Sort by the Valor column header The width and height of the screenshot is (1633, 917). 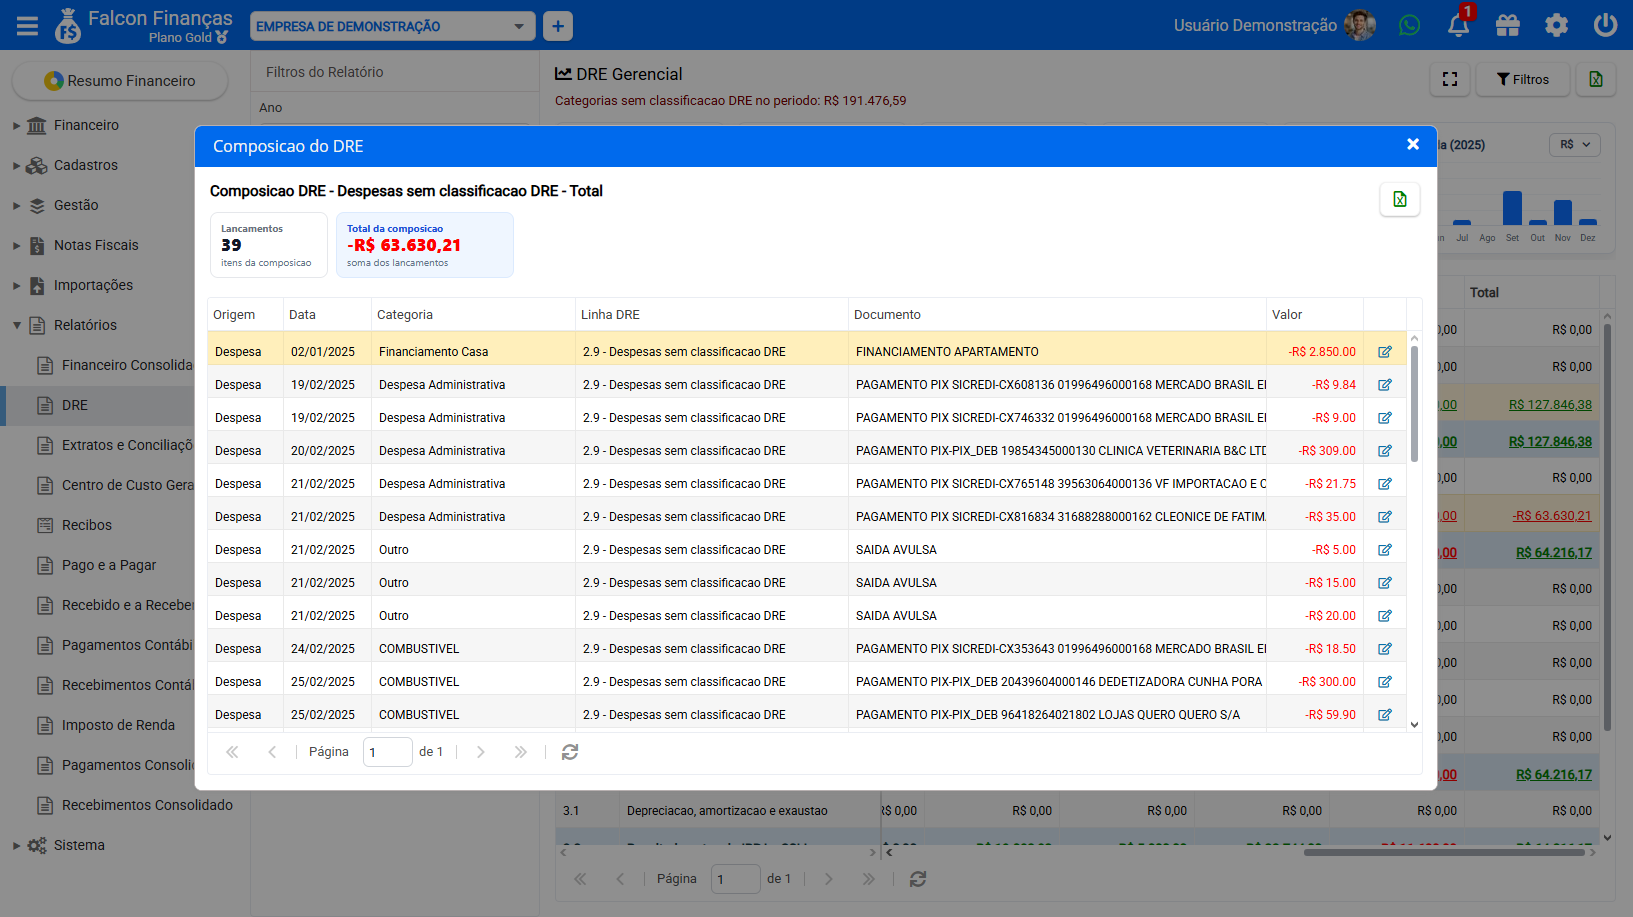[1314, 315]
